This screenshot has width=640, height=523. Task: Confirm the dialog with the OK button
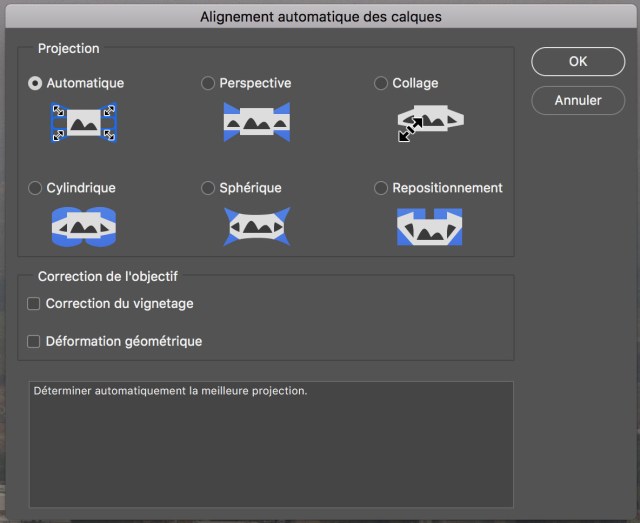577,61
